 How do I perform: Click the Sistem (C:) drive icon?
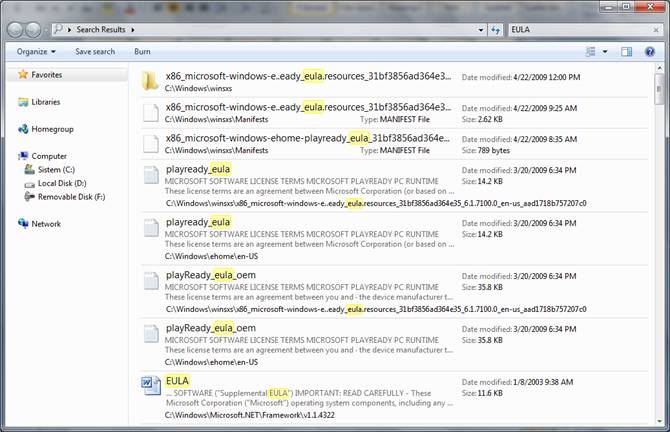29,169
